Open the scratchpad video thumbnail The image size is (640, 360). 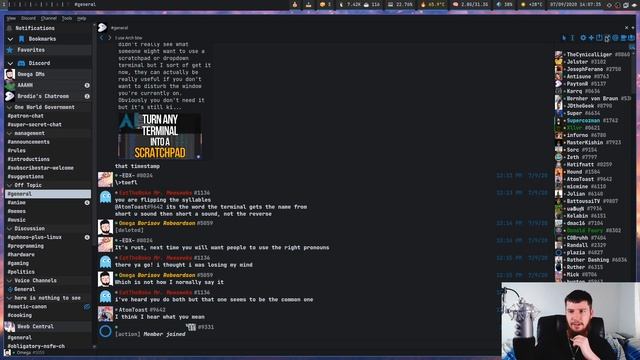(160, 136)
